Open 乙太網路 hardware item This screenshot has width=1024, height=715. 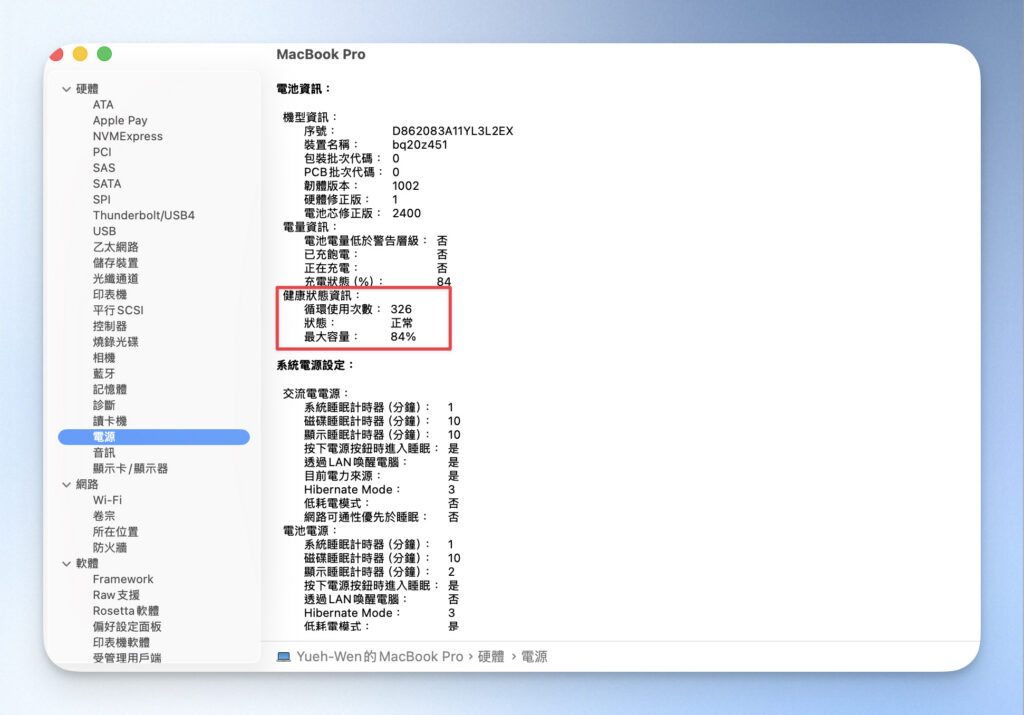pyautogui.click(x=116, y=247)
